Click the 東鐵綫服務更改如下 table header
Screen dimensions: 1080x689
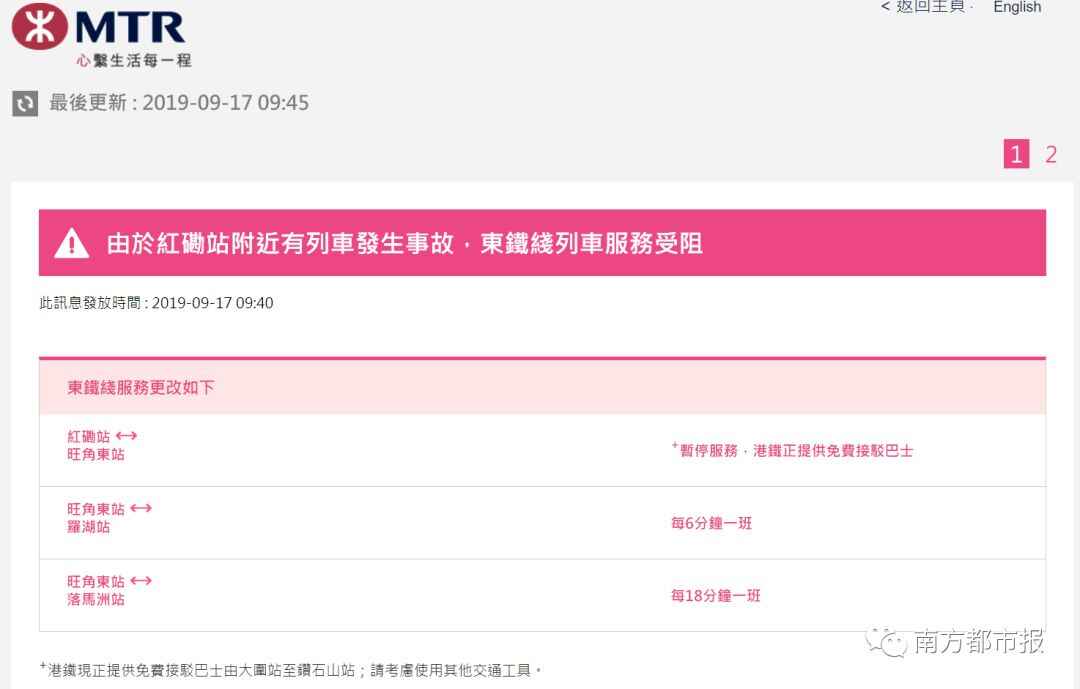141,387
